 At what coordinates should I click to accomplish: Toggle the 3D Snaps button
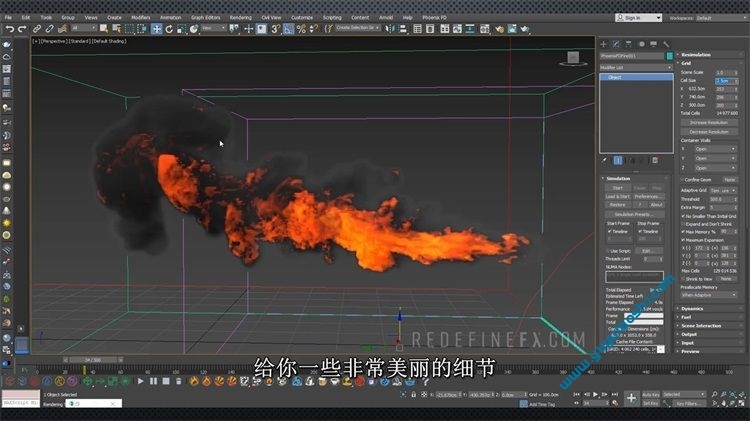pos(276,29)
